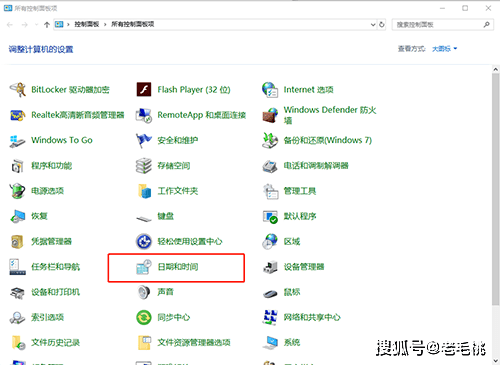Open the 同步中心 green sync icon
The height and width of the screenshot is (365, 500).
click(144, 317)
